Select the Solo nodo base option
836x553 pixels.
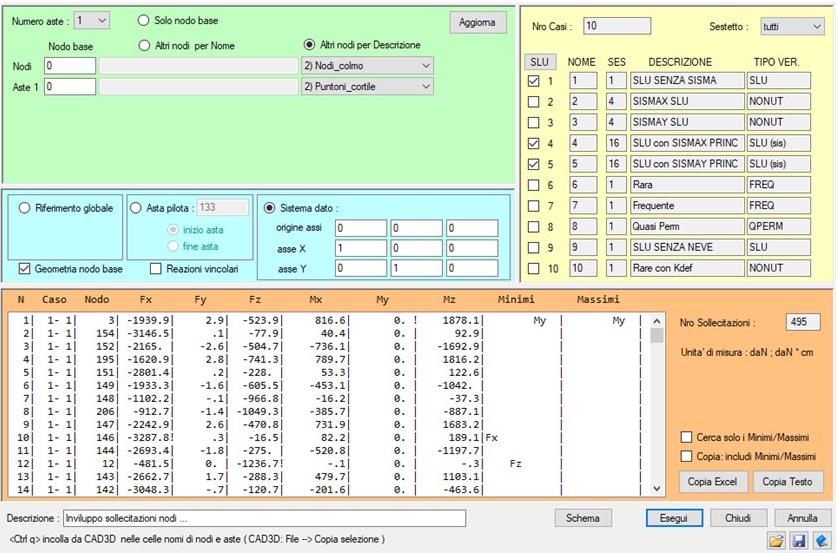pyautogui.click(x=144, y=20)
